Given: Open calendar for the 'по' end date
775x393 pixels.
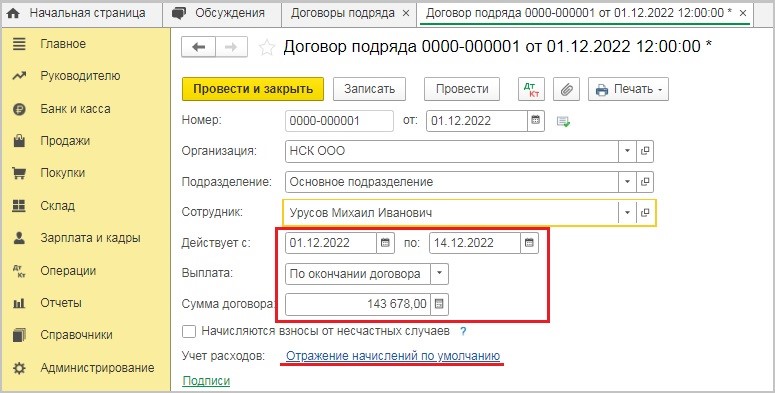Looking at the screenshot, I should [x=529, y=243].
